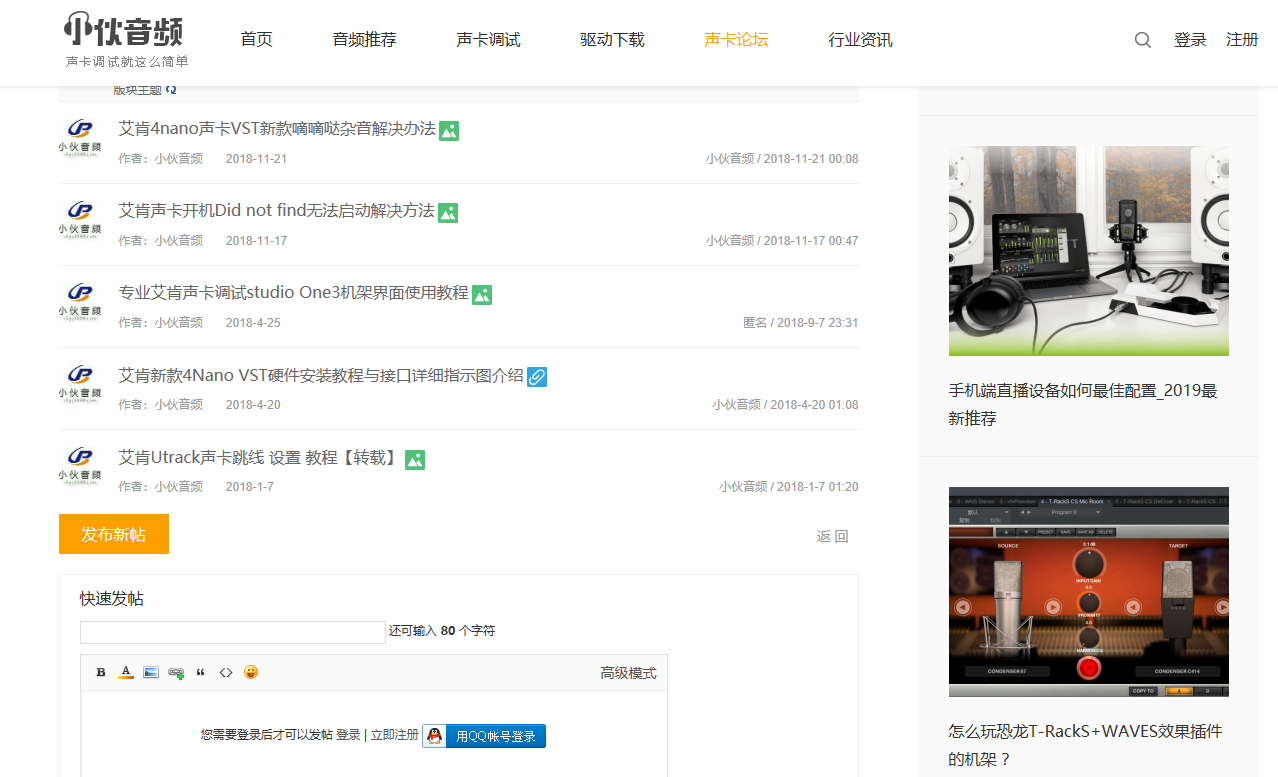Click author 小伙音频 dated 2018-4-25

pyautogui.click(x=178, y=323)
